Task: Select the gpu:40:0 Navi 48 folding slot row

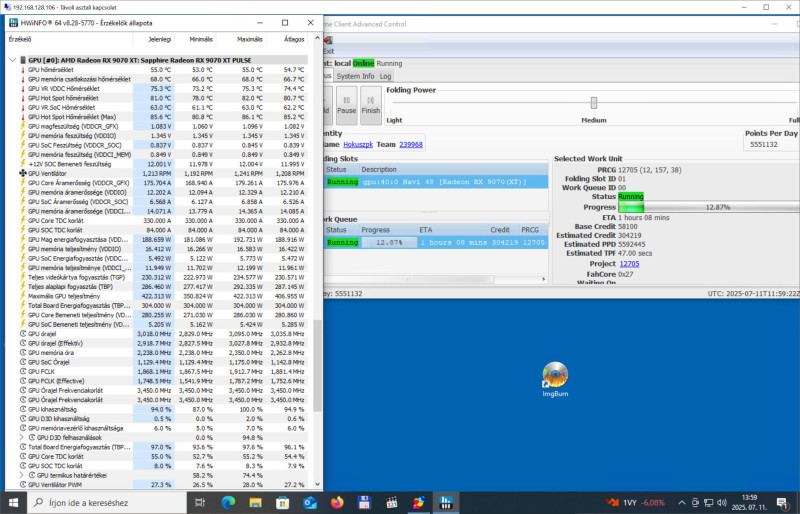Action: (x=436, y=182)
